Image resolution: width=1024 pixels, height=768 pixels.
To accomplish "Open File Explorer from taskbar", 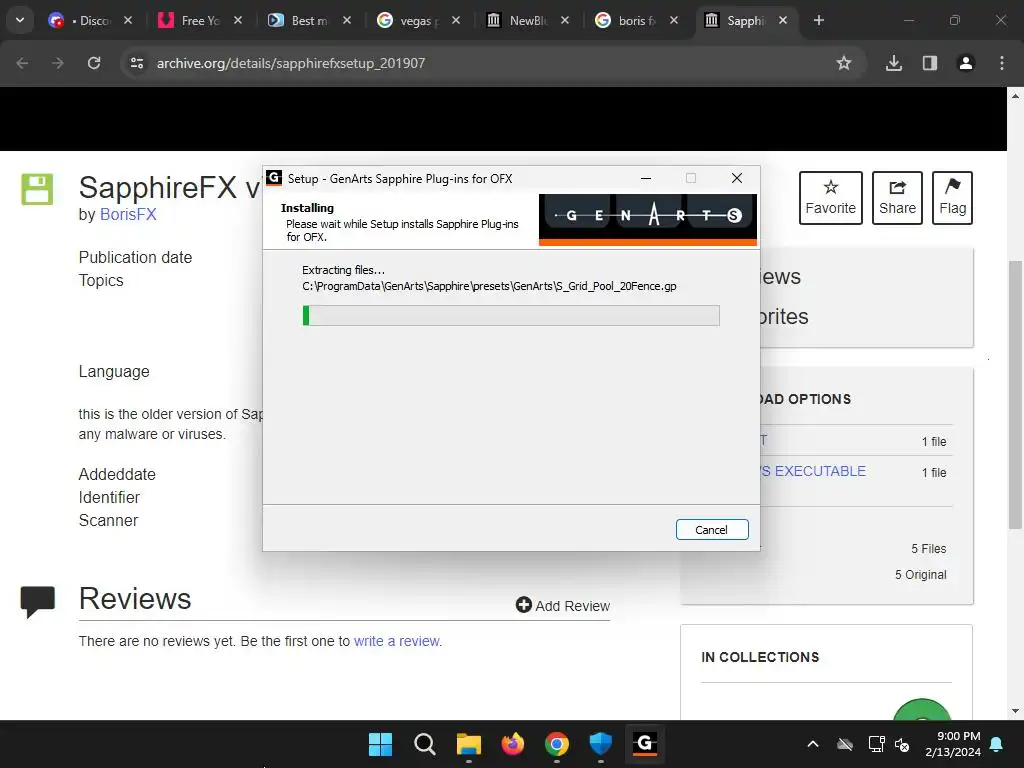I will coord(468,744).
